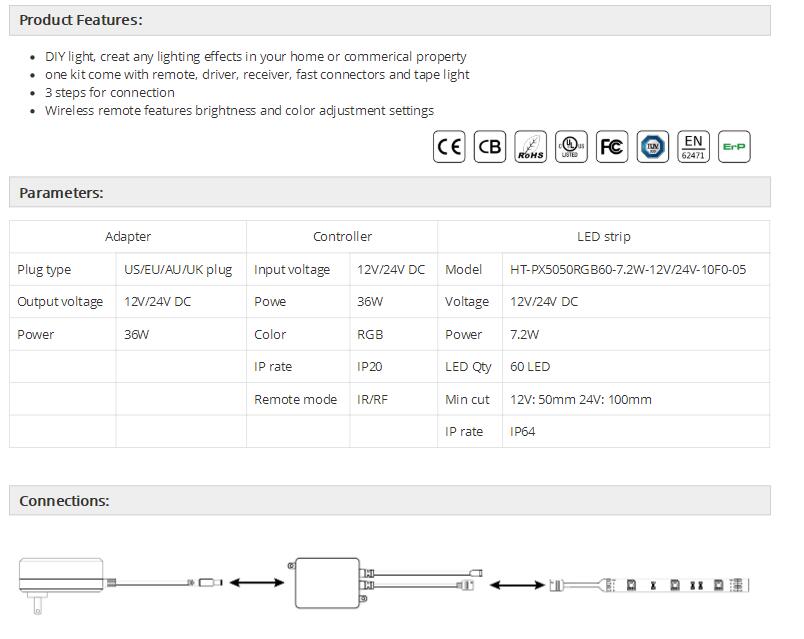The image size is (804, 639).
Task: Click the Adapter column heading
Action: coord(128,237)
